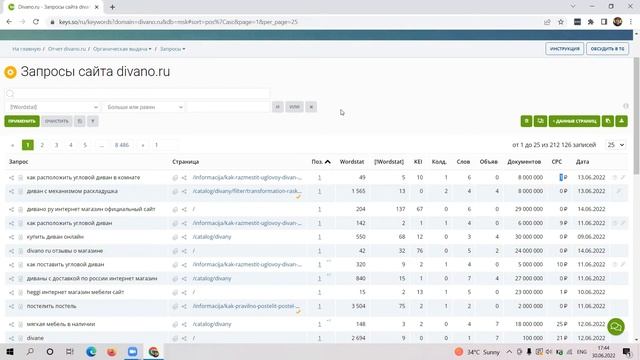The height and width of the screenshot is (360, 640).
Task: Click the ОЧИСТИТЬ filter button
Action: pyautogui.click(x=57, y=121)
